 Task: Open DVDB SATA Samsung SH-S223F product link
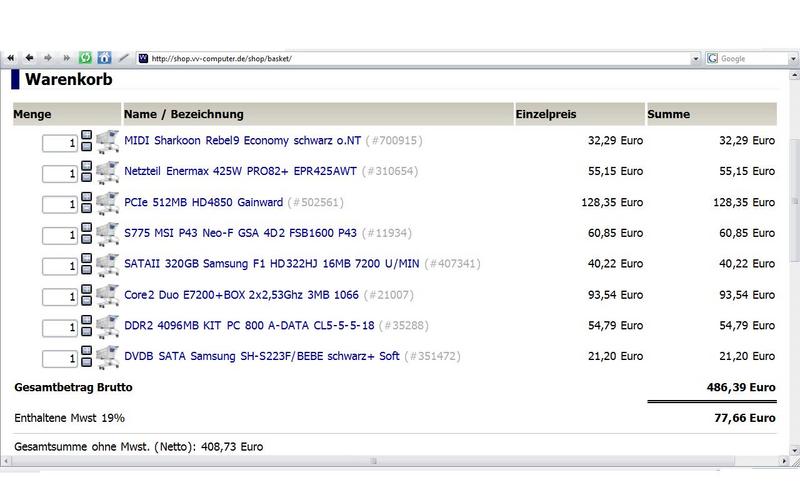point(262,356)
